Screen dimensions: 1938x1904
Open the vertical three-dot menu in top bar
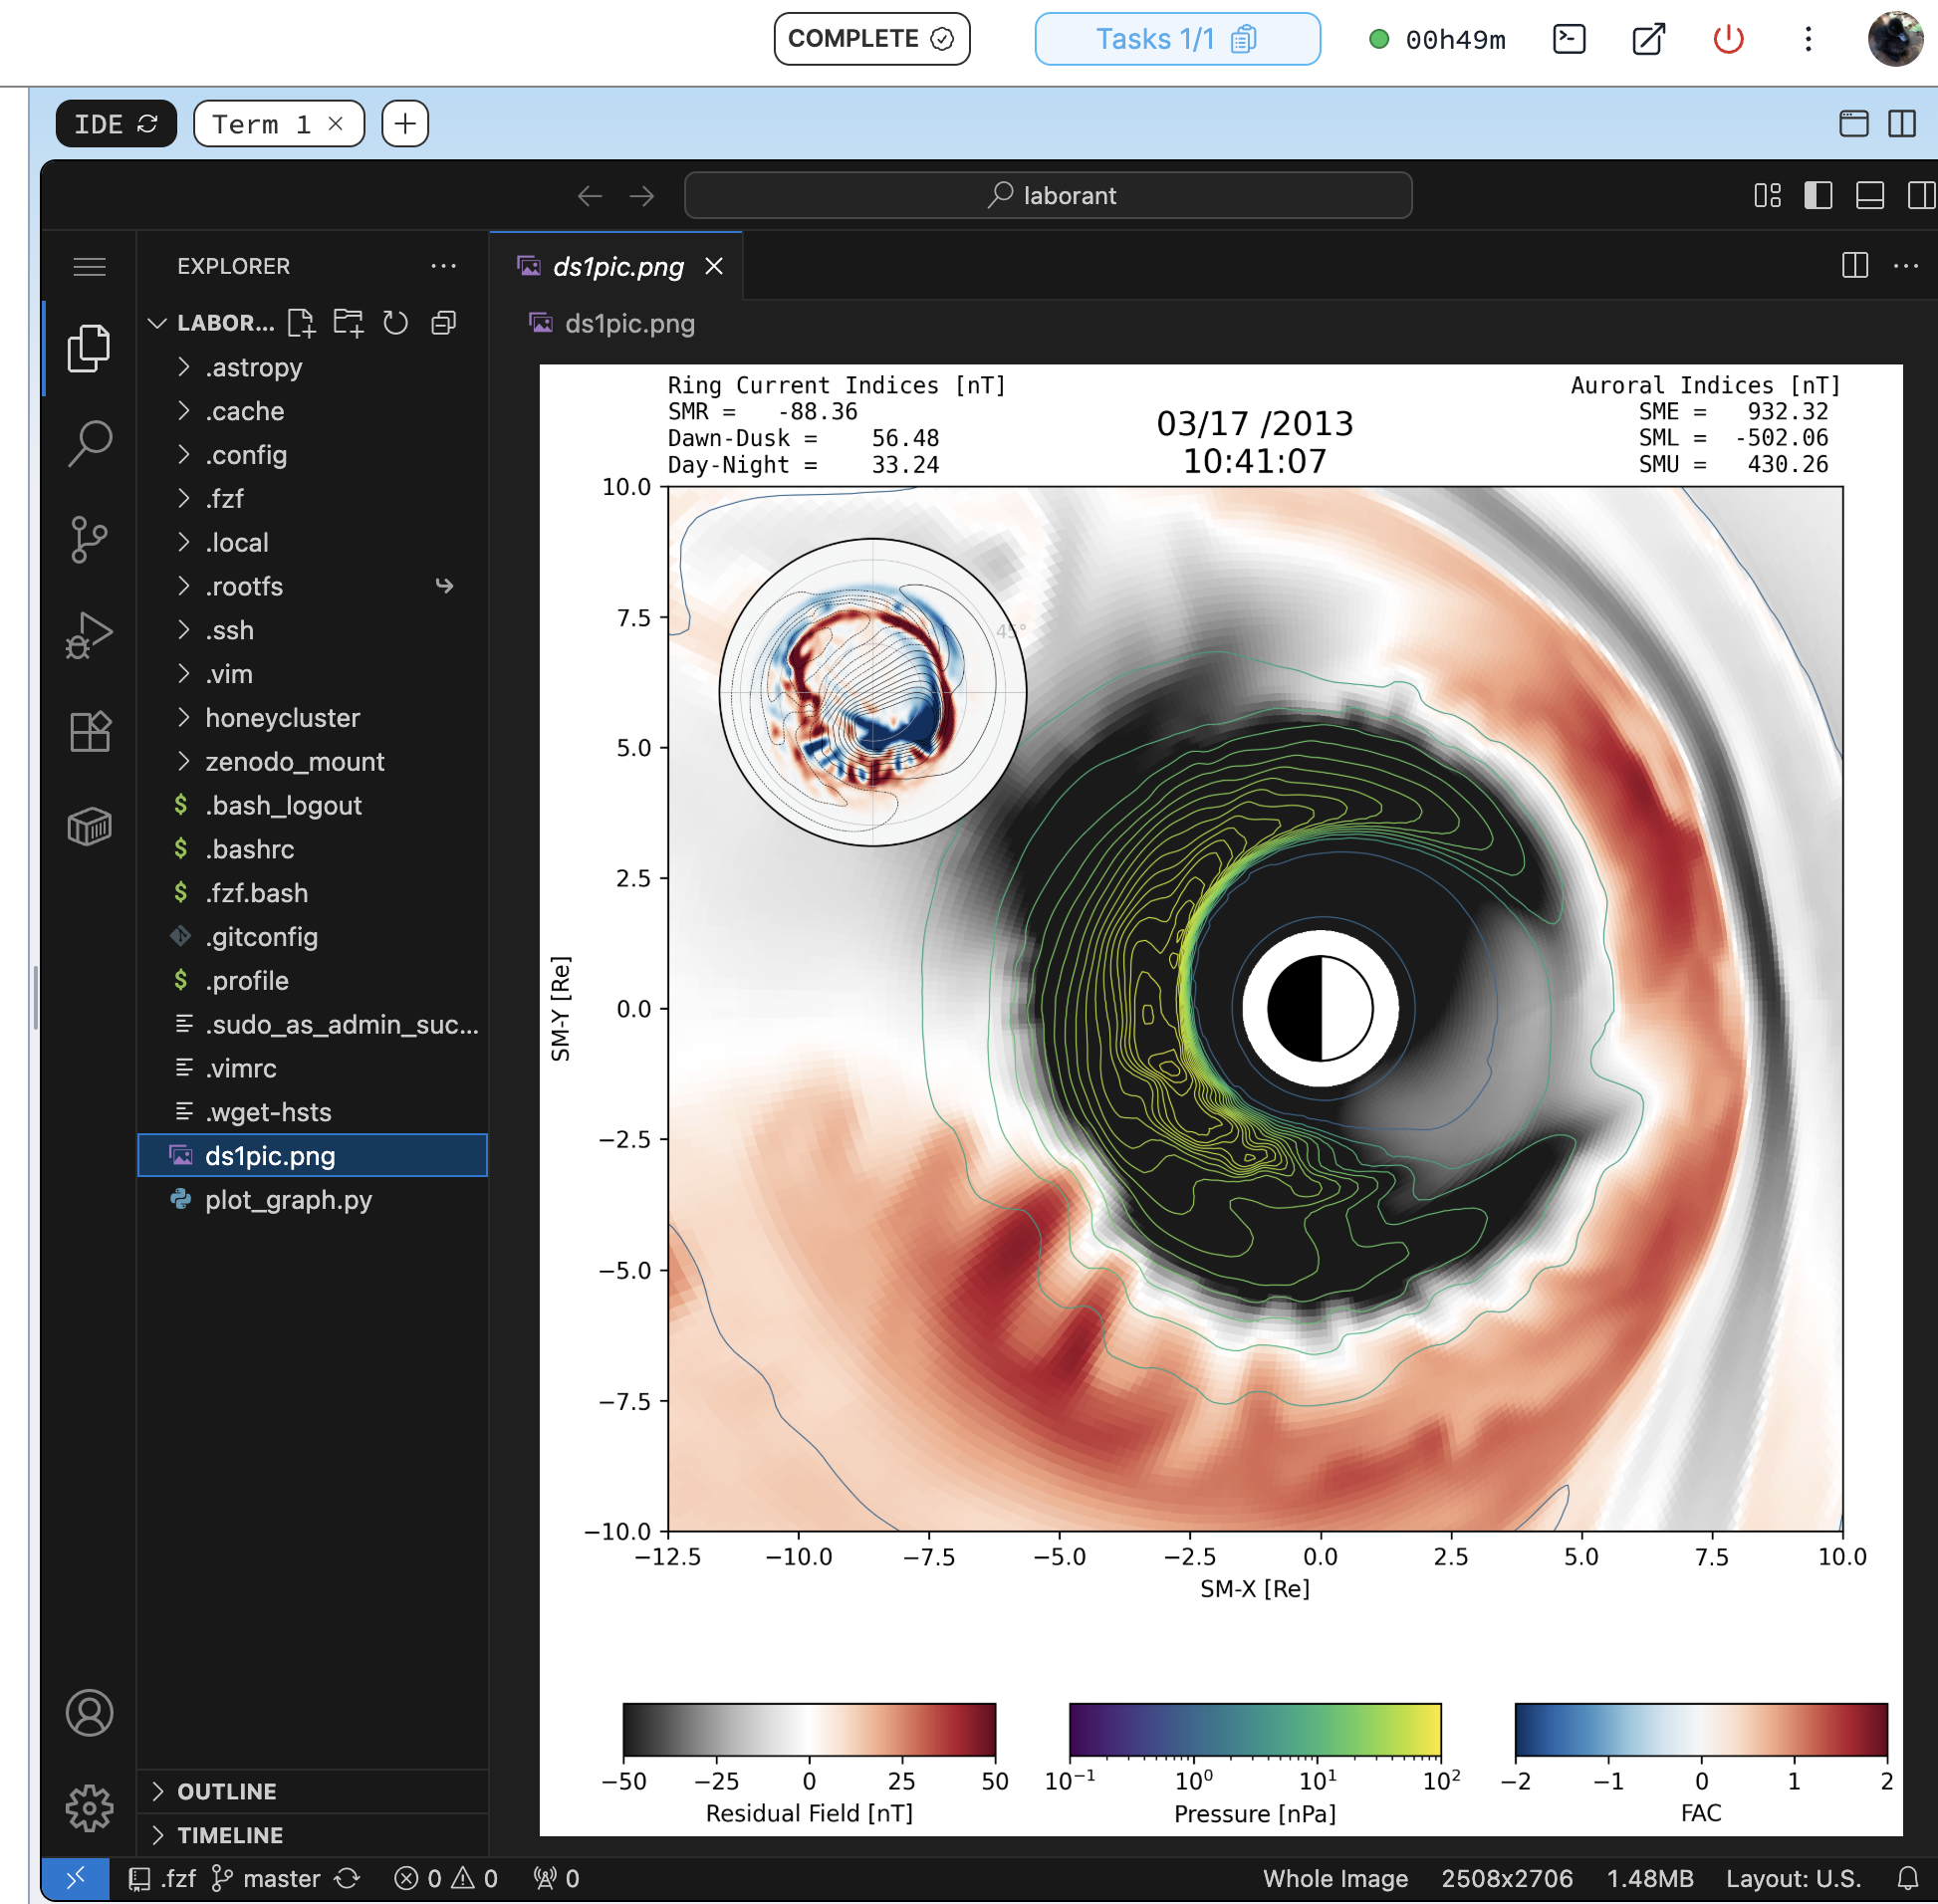click(x=1808, y=39)
